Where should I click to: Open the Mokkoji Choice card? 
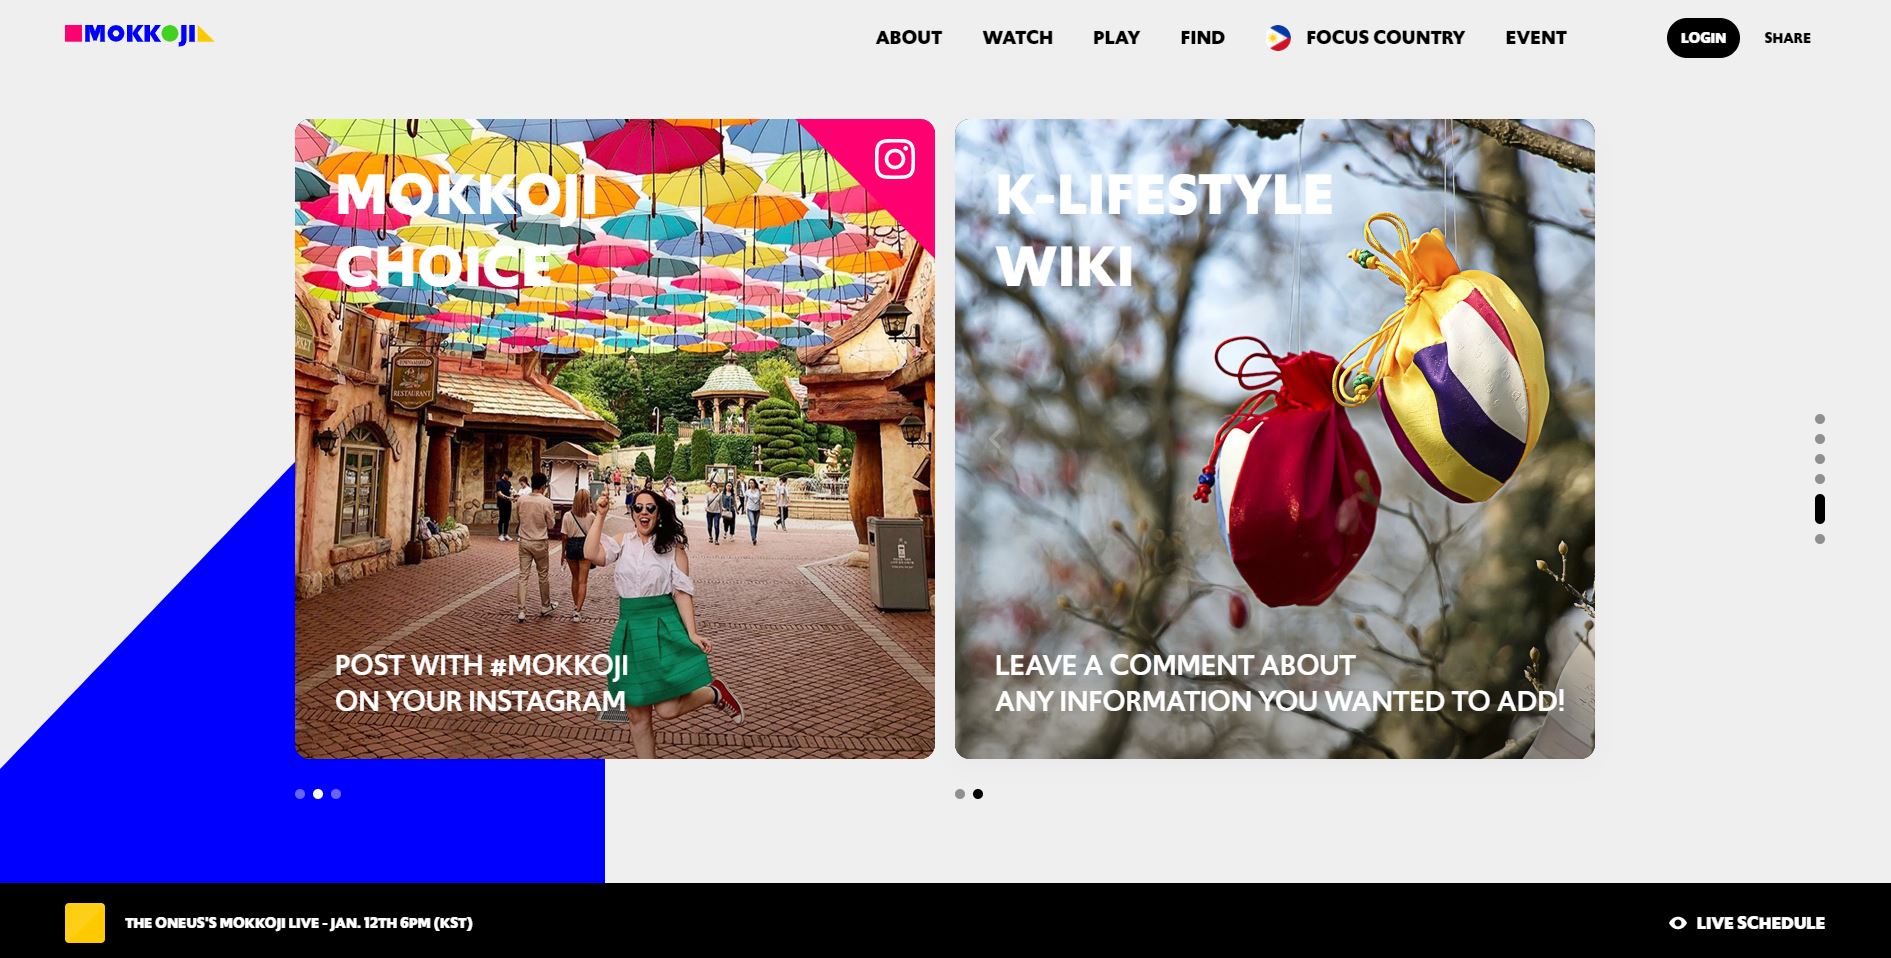pos(615,439)
